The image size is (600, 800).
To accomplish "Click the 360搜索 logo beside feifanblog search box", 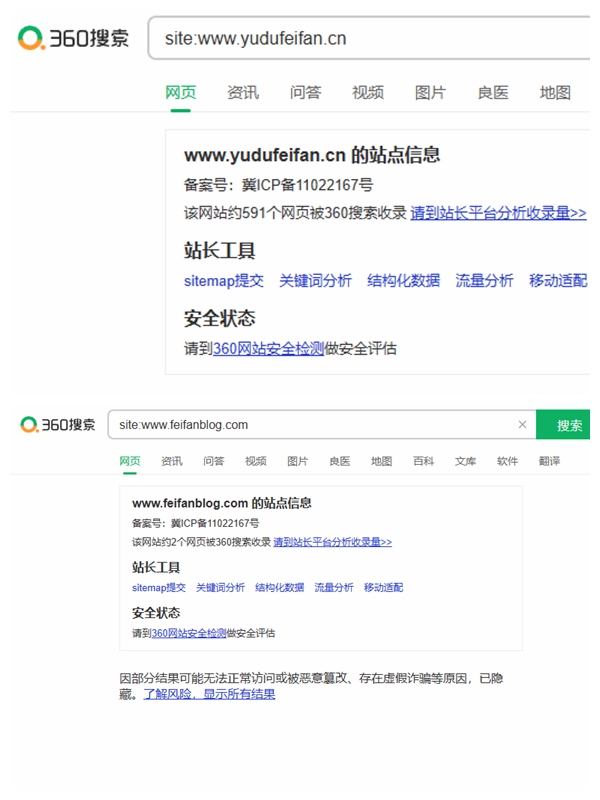I will tap(58, 424).
